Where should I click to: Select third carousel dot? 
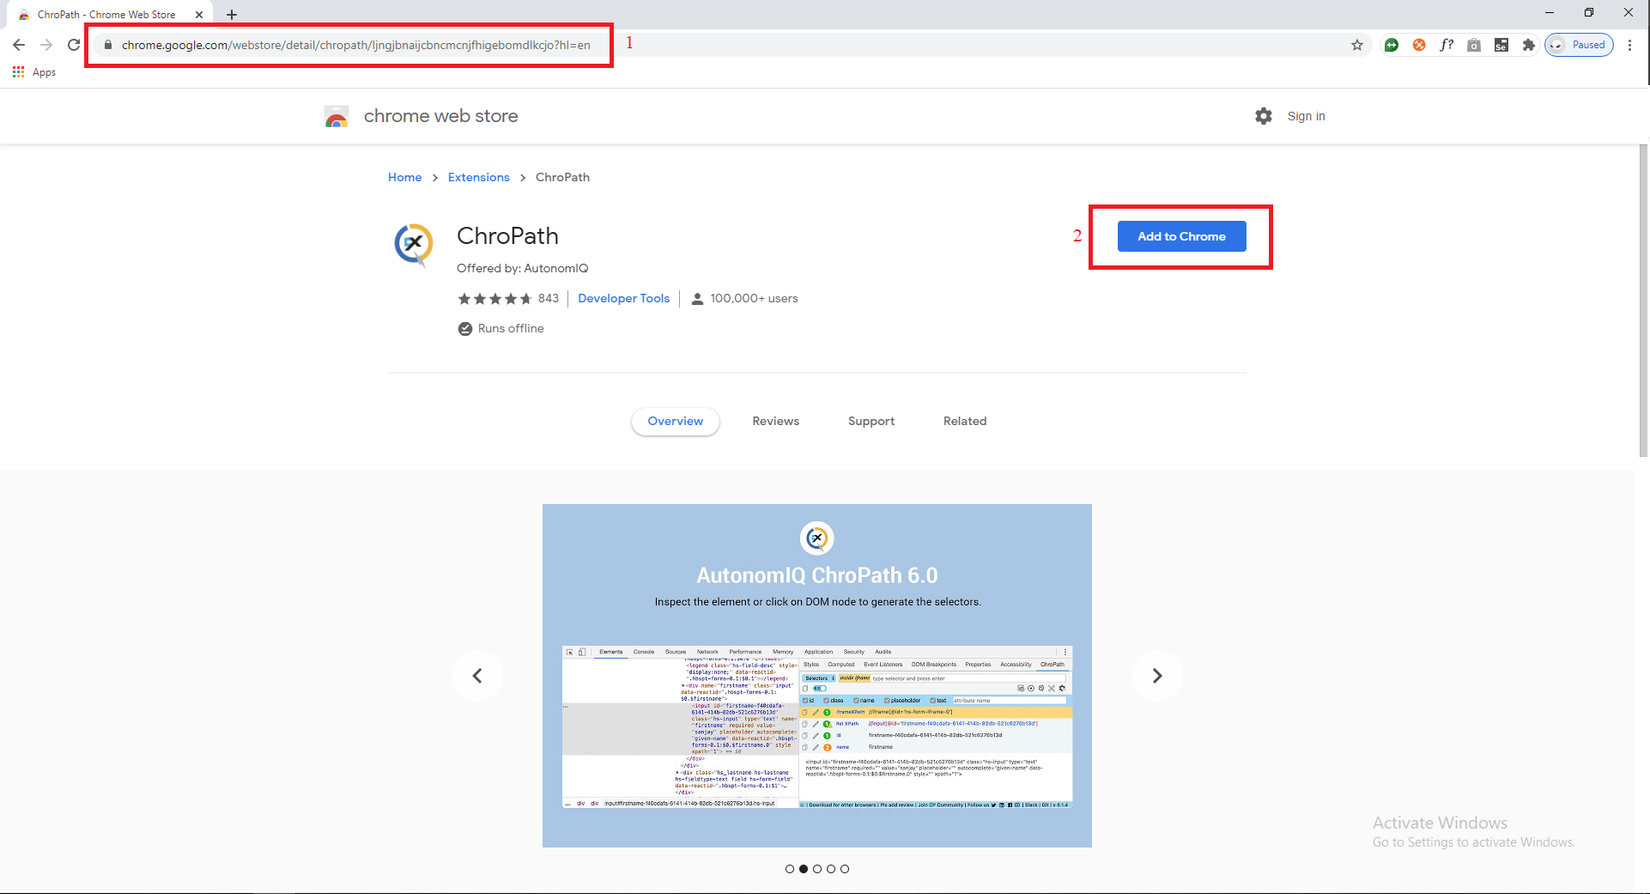[817, 869]
